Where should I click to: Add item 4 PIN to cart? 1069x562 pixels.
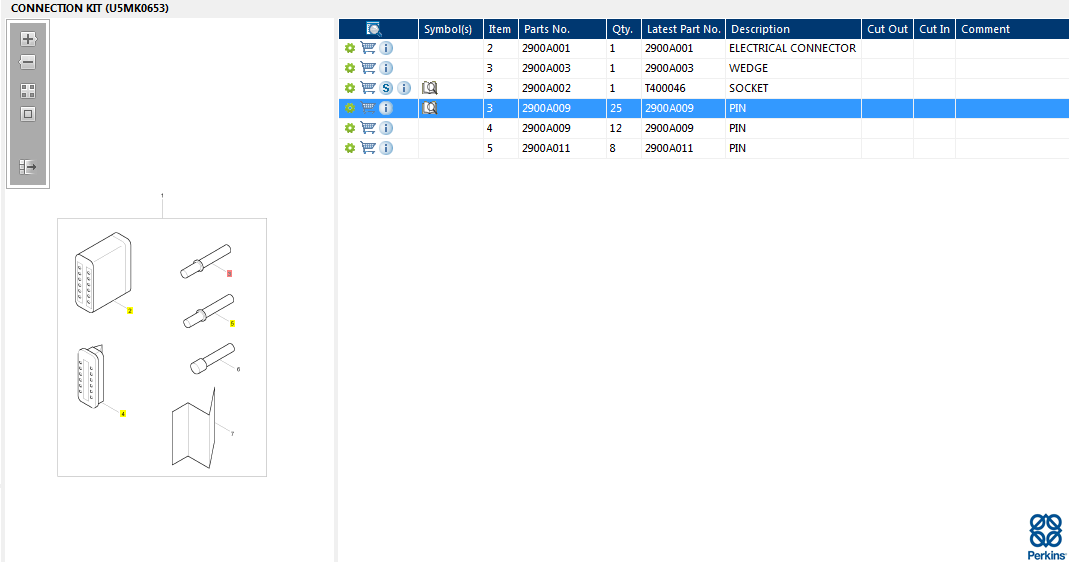tap(368, 128)
